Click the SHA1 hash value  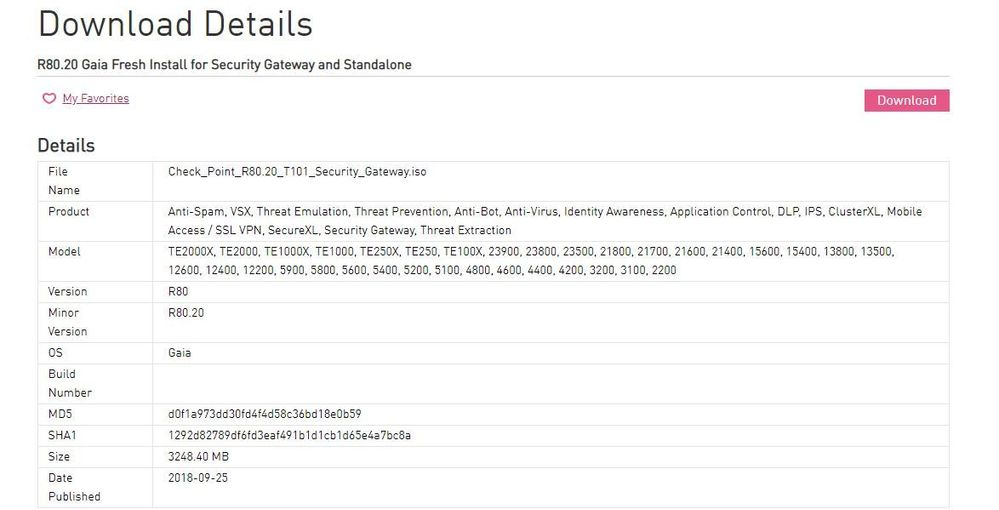pyautogui.click(x=290, y=435)
